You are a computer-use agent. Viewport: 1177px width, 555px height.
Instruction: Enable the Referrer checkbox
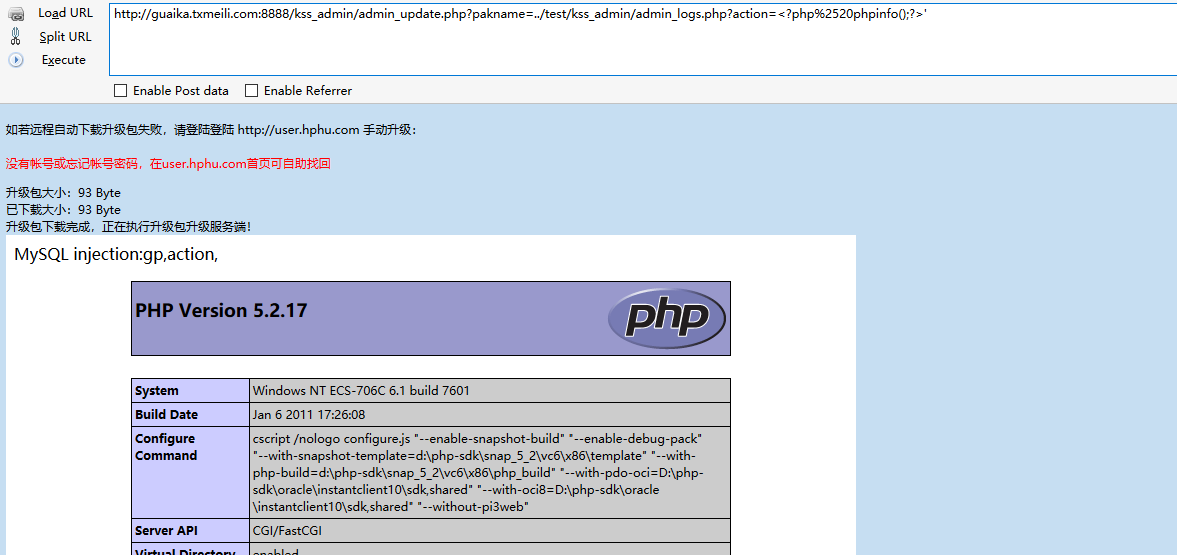click(x=251, y=91)
